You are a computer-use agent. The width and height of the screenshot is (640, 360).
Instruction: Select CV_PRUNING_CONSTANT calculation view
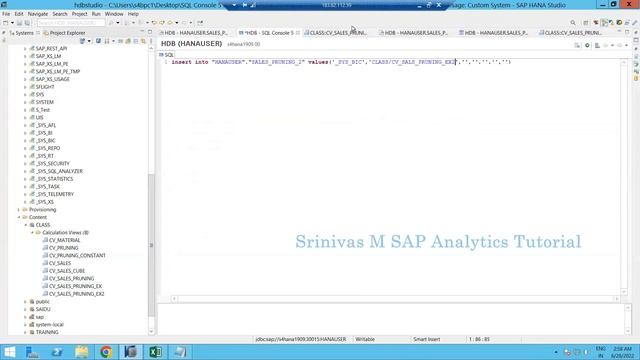tap(77, 256)
